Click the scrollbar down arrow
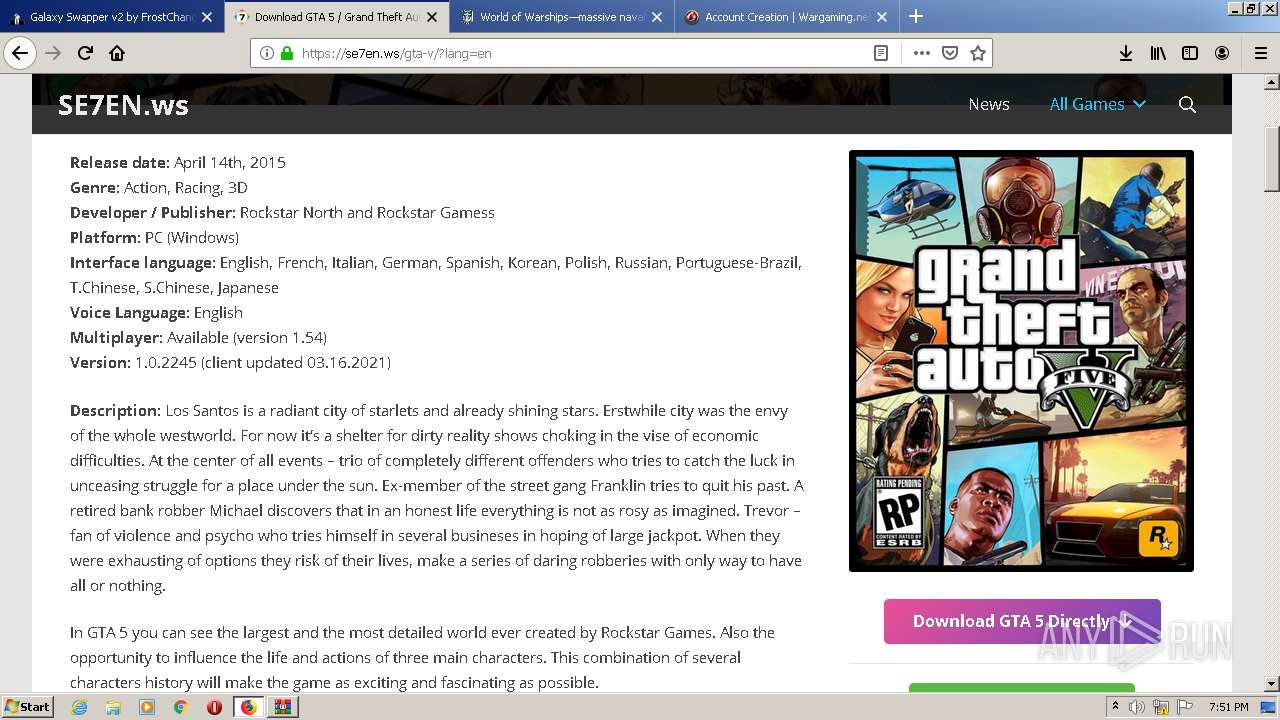The image size is (1280, 720). click(1271, 684)
